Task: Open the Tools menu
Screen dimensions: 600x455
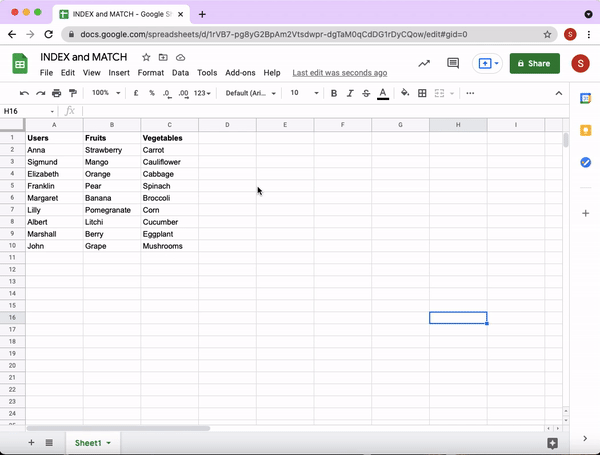Action: tap(207, 73)
